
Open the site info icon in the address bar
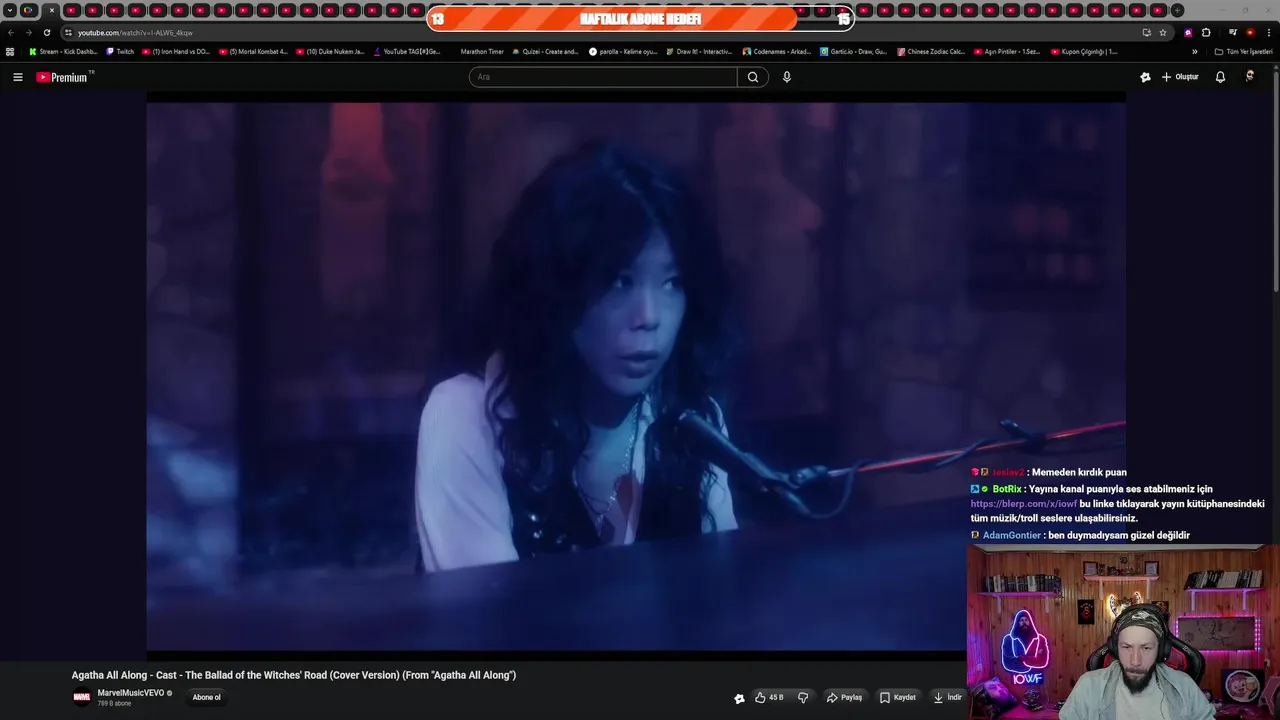[x=68, y=33]
